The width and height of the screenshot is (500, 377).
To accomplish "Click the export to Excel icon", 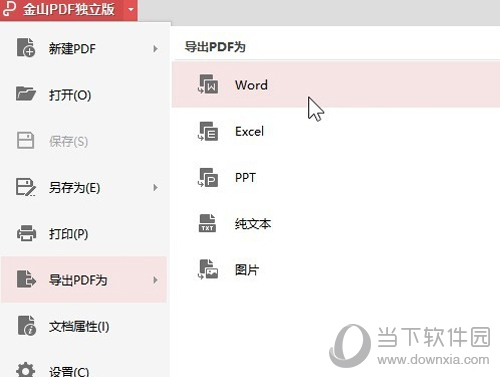I will 208,131.
